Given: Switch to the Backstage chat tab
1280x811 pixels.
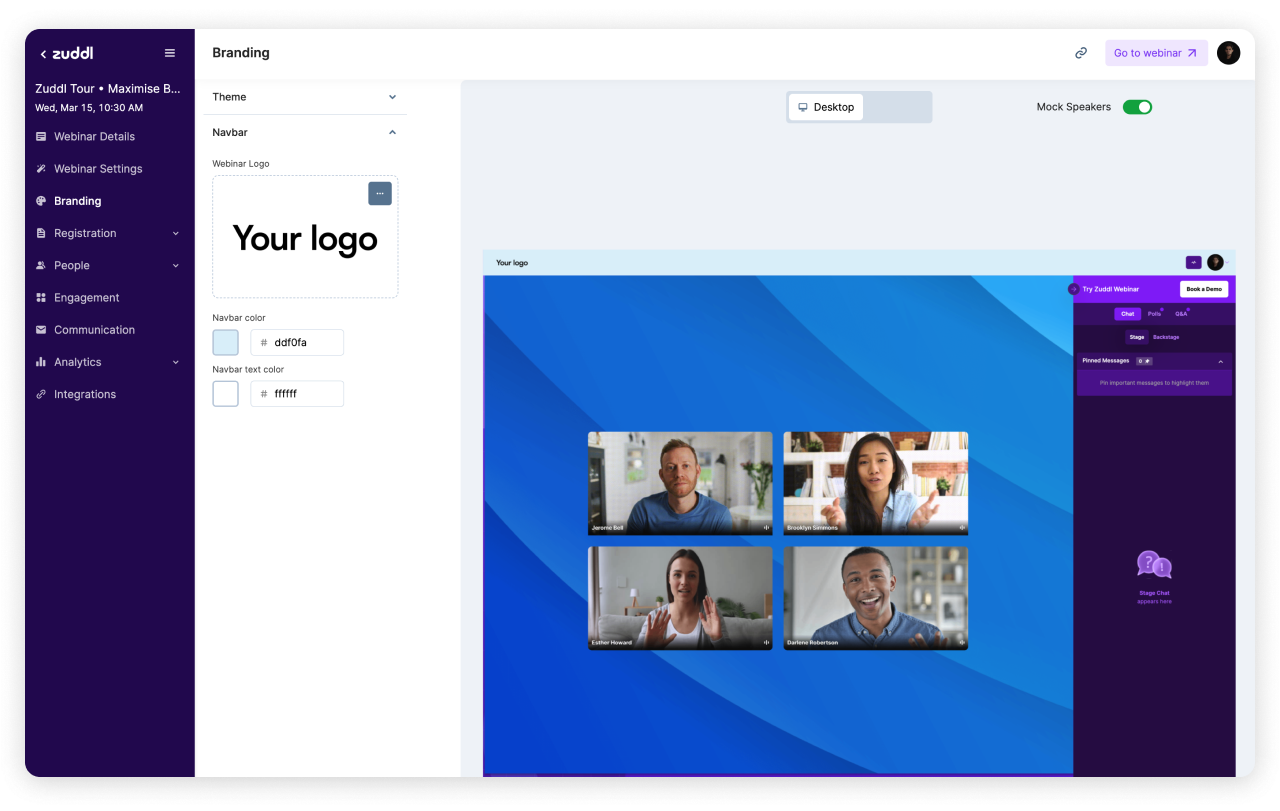Looking at the screenshot, I should click(1166, 337).
